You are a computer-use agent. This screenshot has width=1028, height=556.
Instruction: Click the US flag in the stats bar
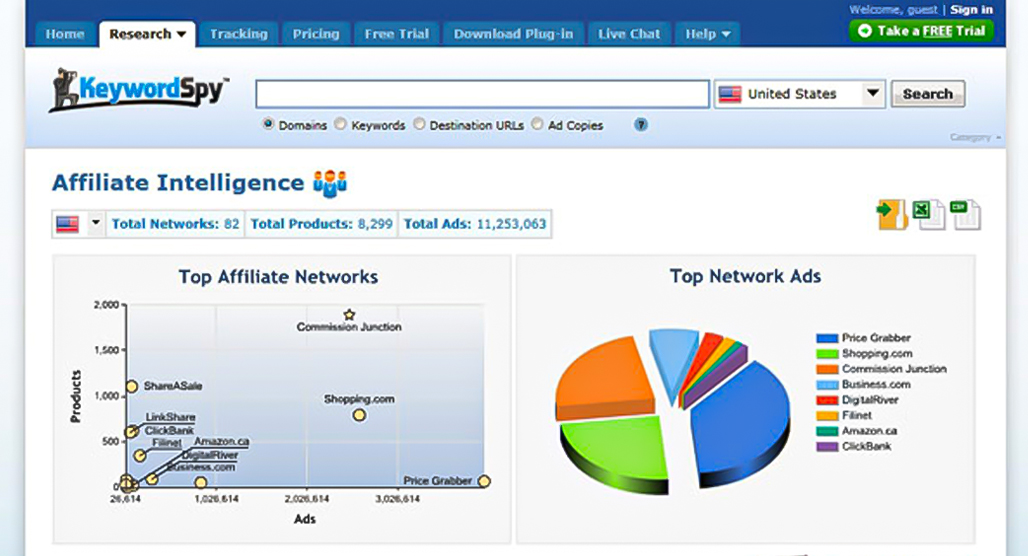[x=68, y=224]
